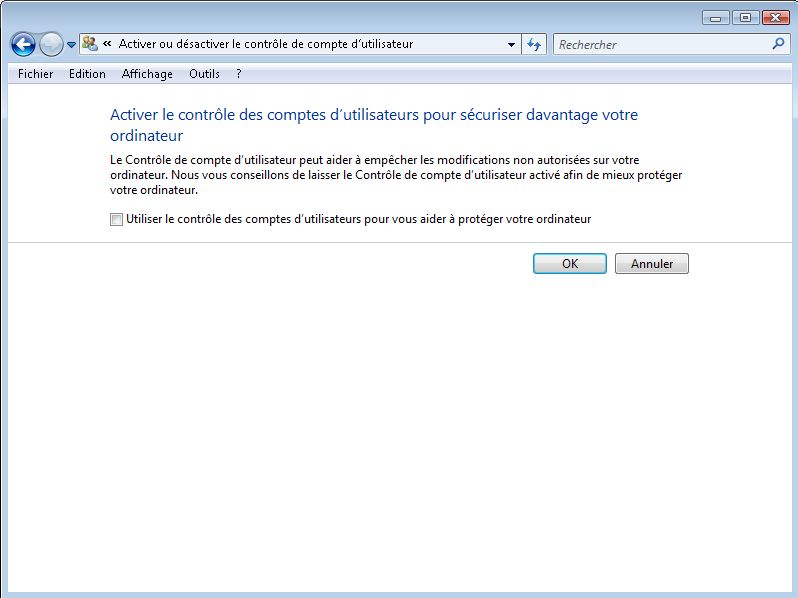Cancel with the Annuler button

651,264
